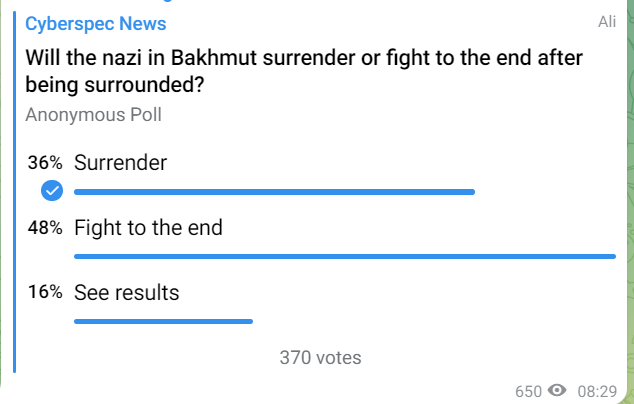Click the Anonymous Poll label
Screen dimensions: 634x404
[x=93, y=114]
